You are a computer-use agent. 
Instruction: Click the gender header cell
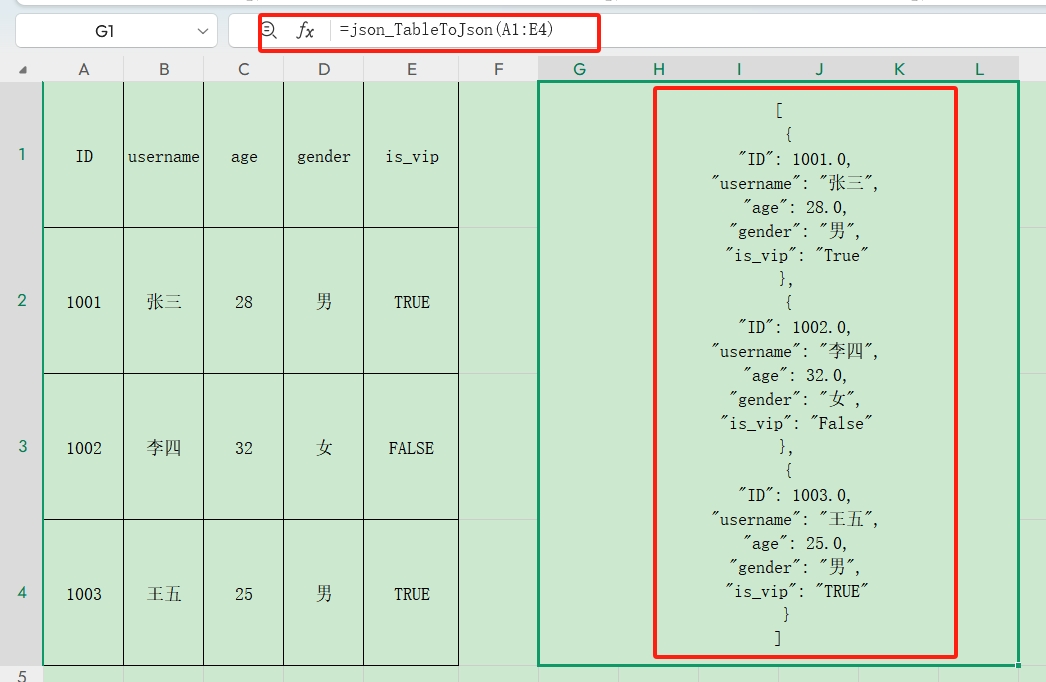coord(324,155)
